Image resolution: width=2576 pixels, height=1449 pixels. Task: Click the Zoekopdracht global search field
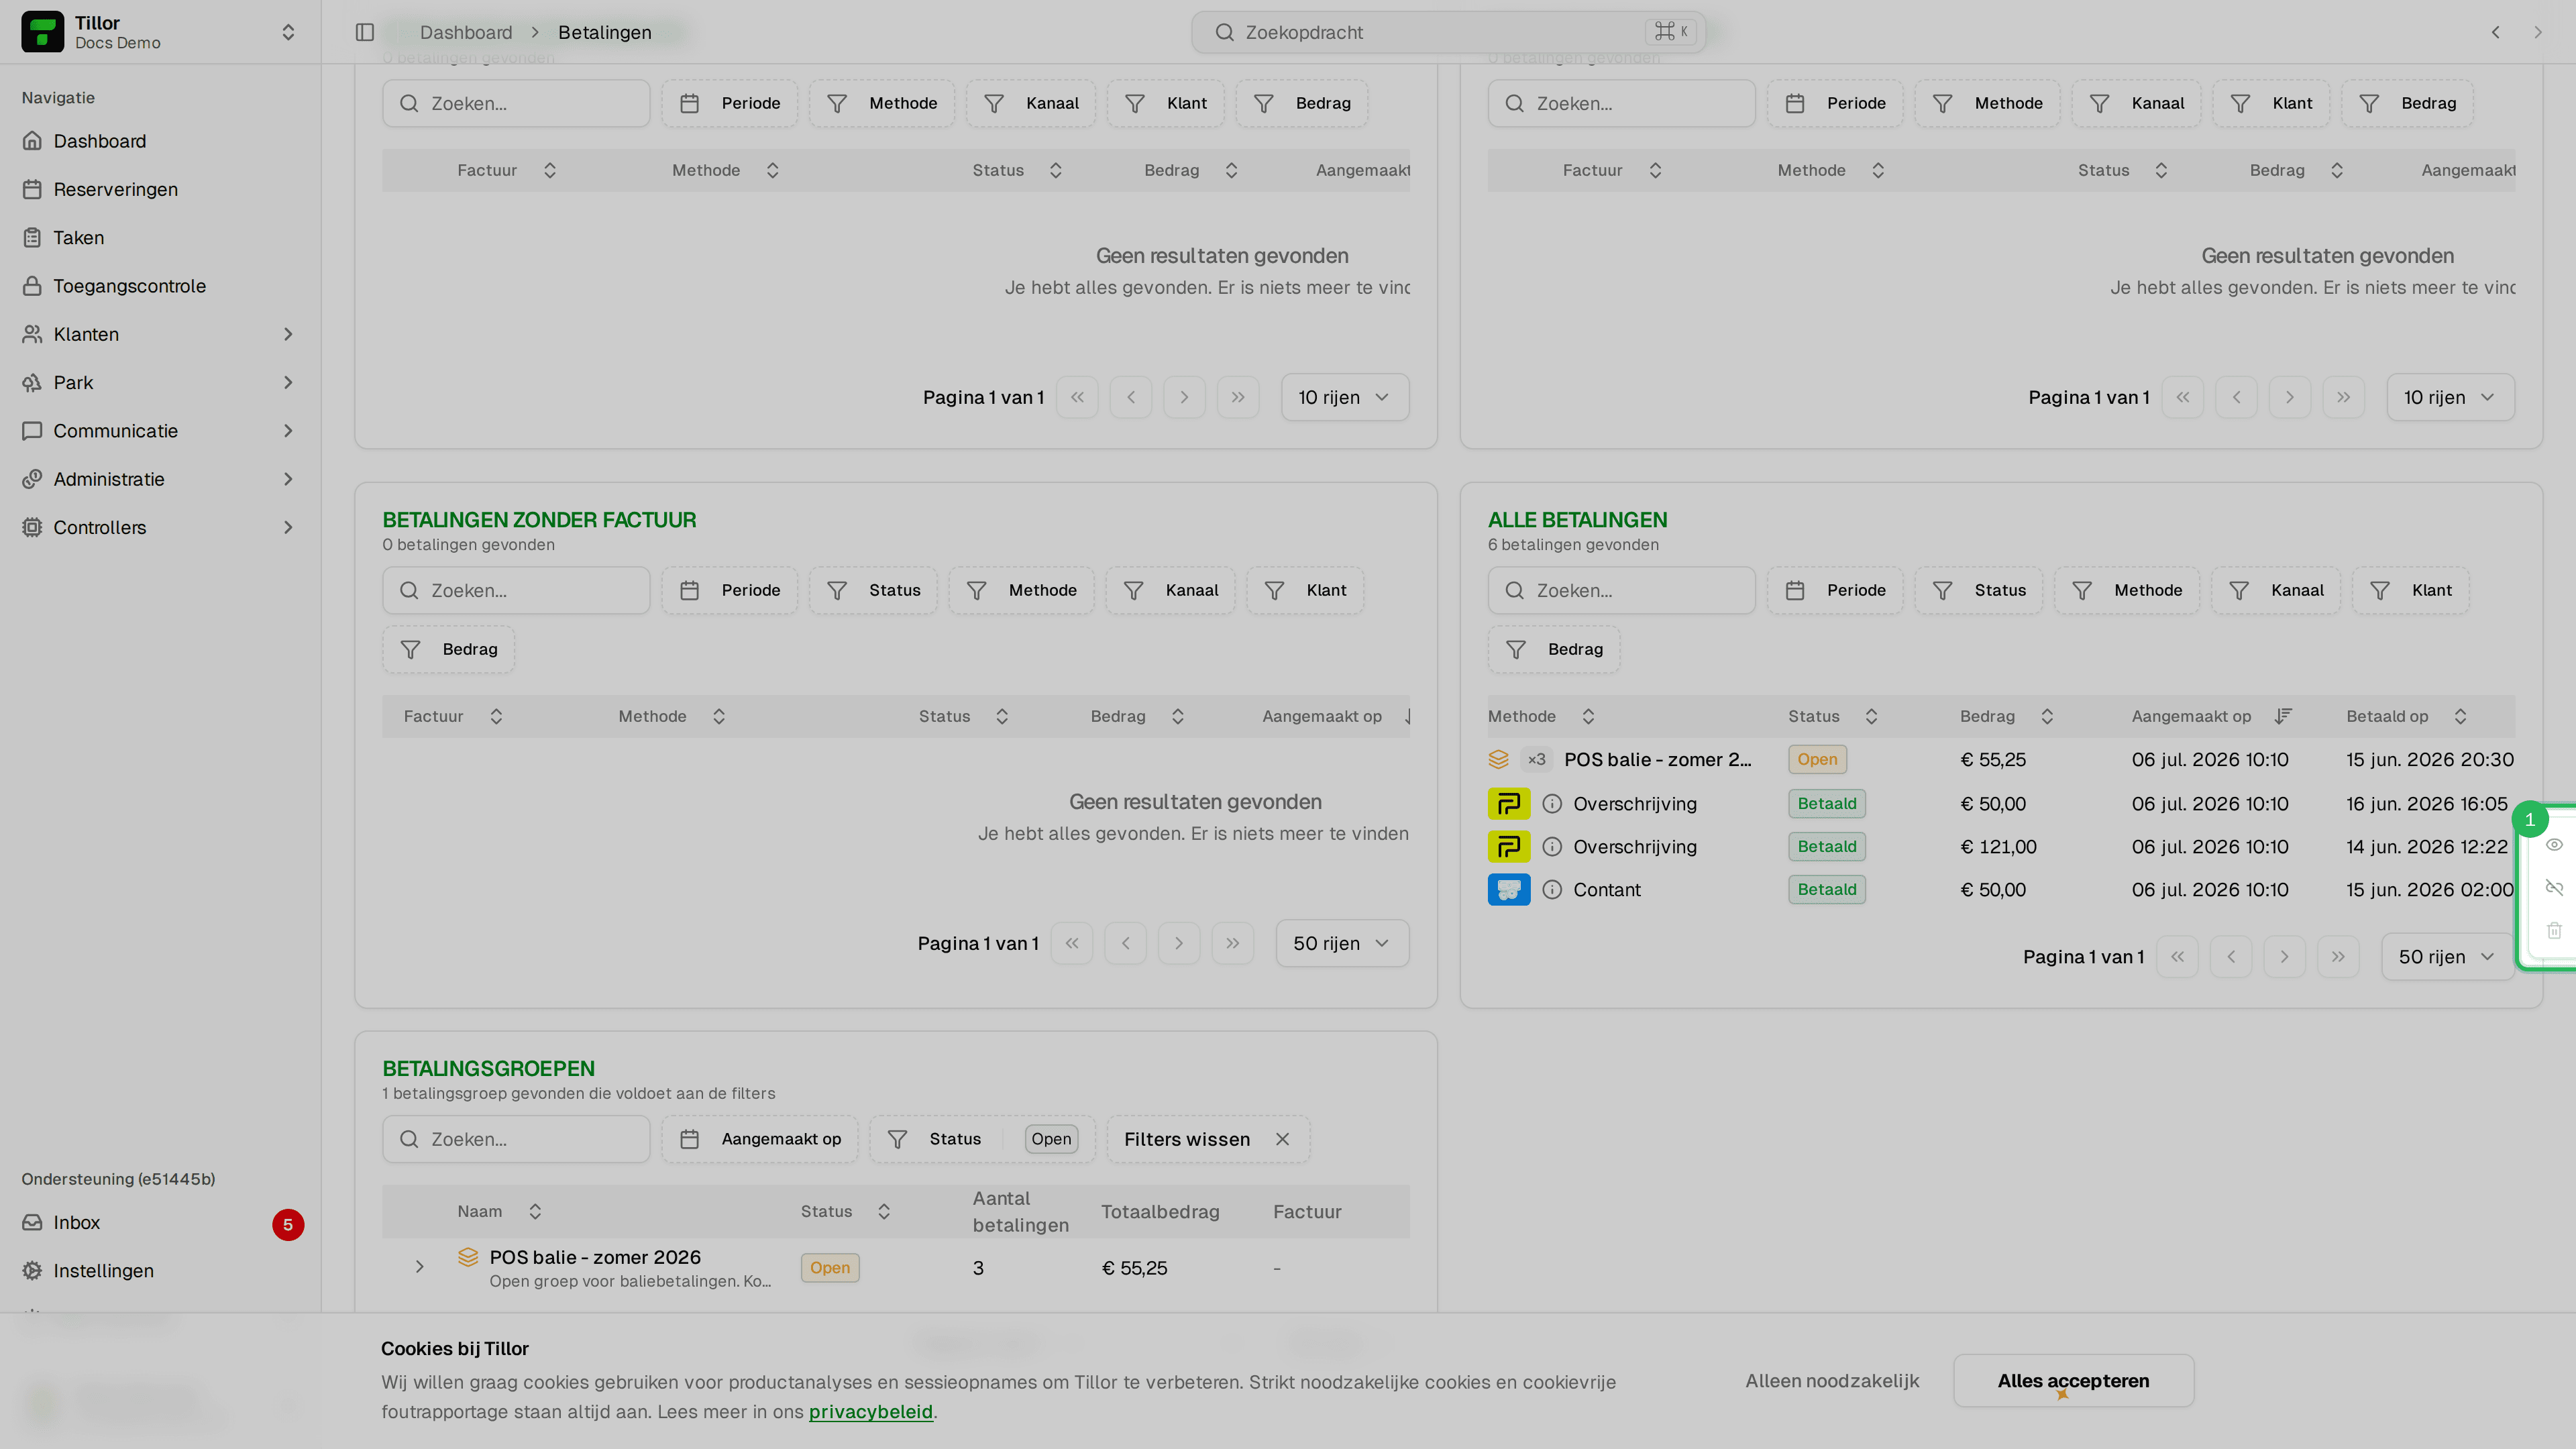point(1447,32)
